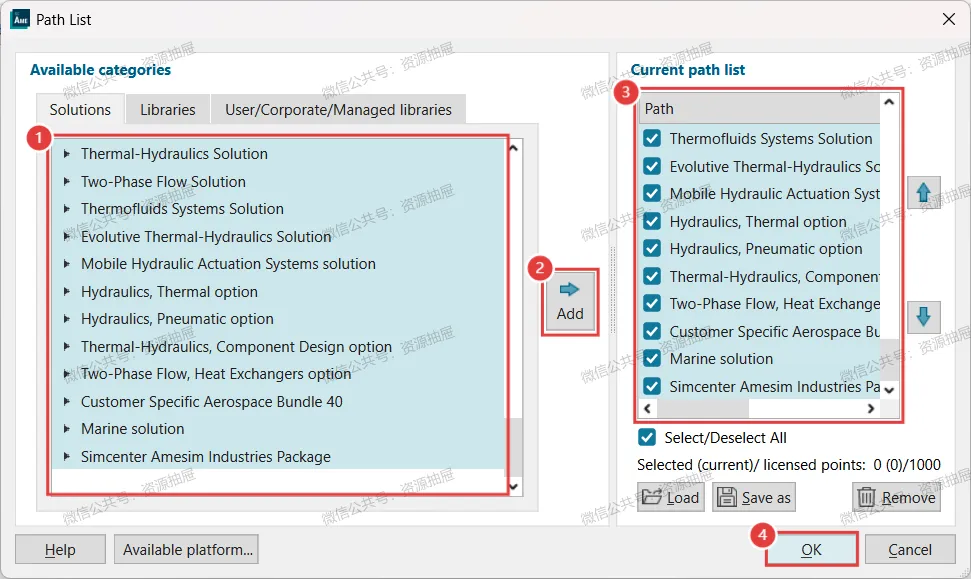Viewport: 971px width, 579px height.
Task: Expand Marine solution tree node
Action: tap(66, 429)
